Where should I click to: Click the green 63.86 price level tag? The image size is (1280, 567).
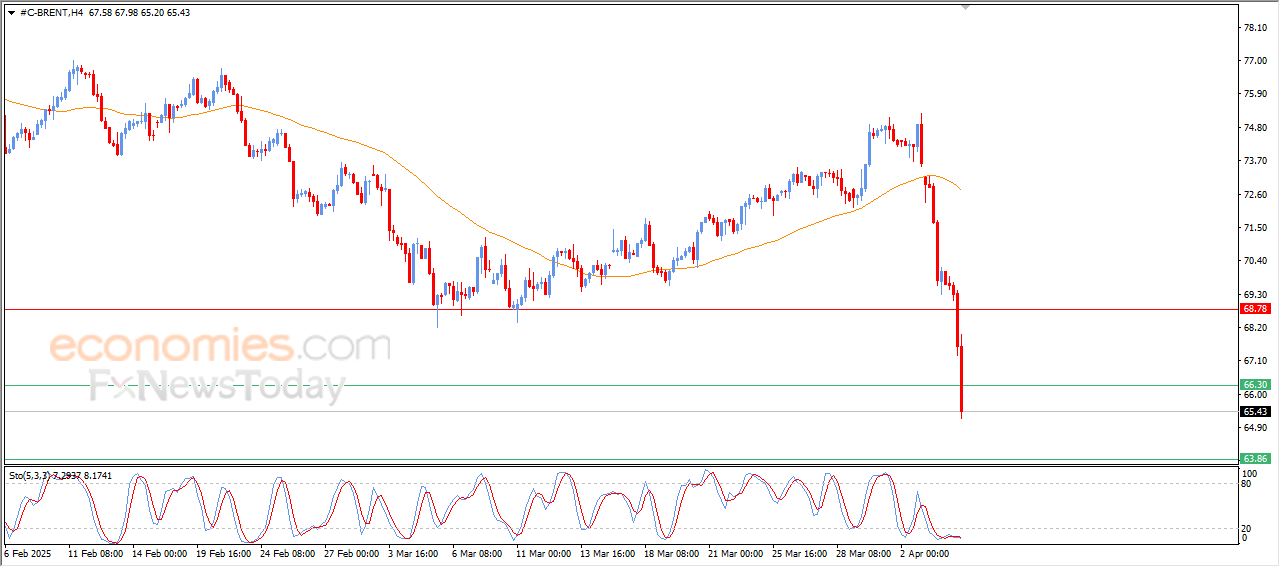pos(1255,458)
